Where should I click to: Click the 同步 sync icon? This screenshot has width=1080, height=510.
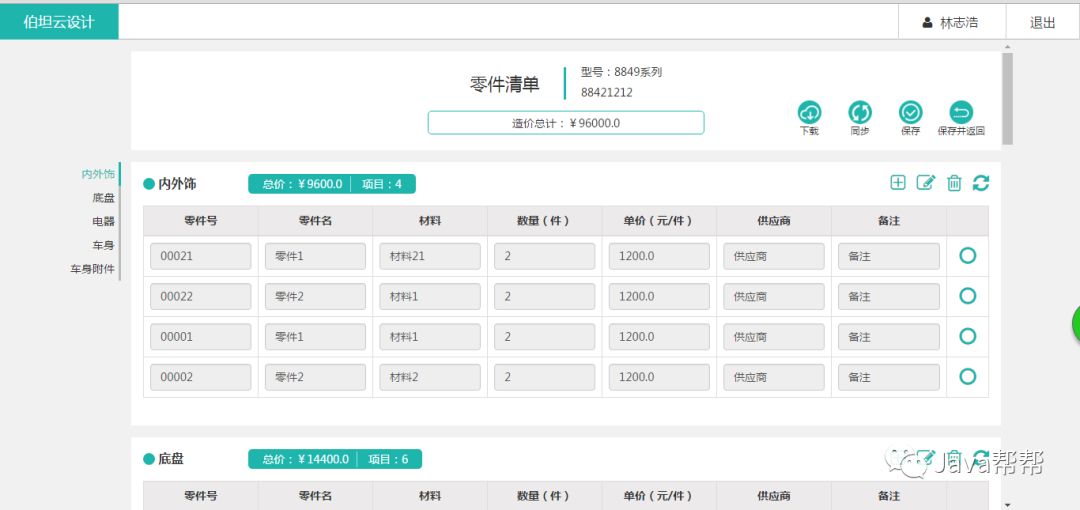coord(860,113)
